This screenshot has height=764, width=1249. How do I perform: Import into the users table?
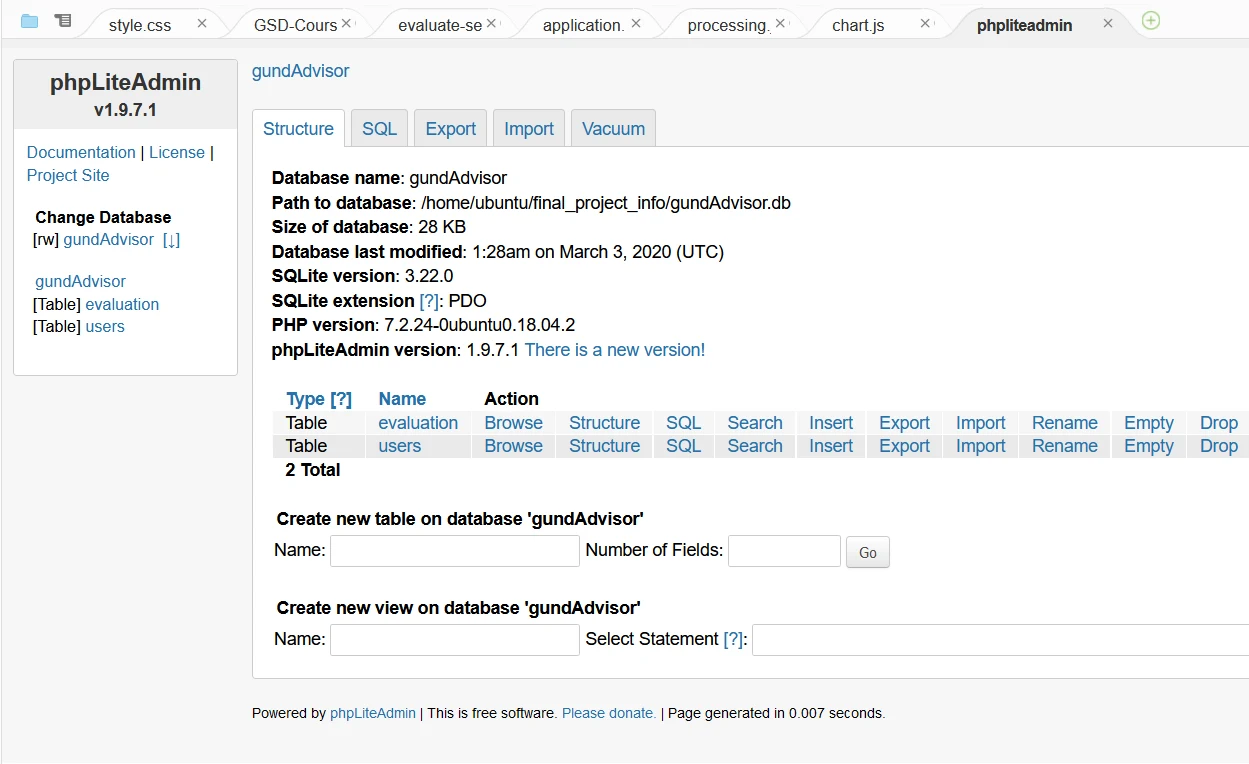pos(981,446)
